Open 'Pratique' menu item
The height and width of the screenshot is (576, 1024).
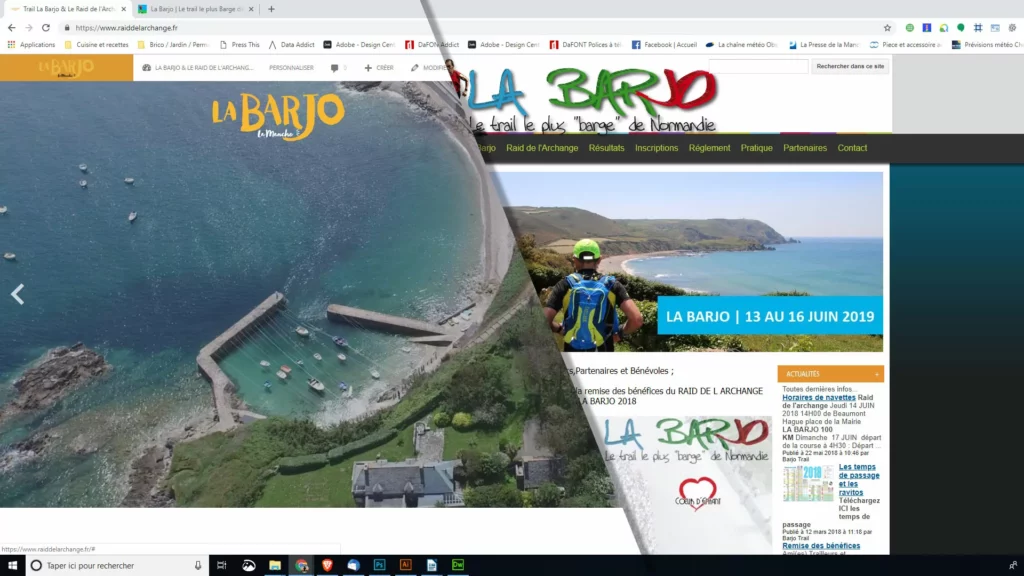coord(756,148)
